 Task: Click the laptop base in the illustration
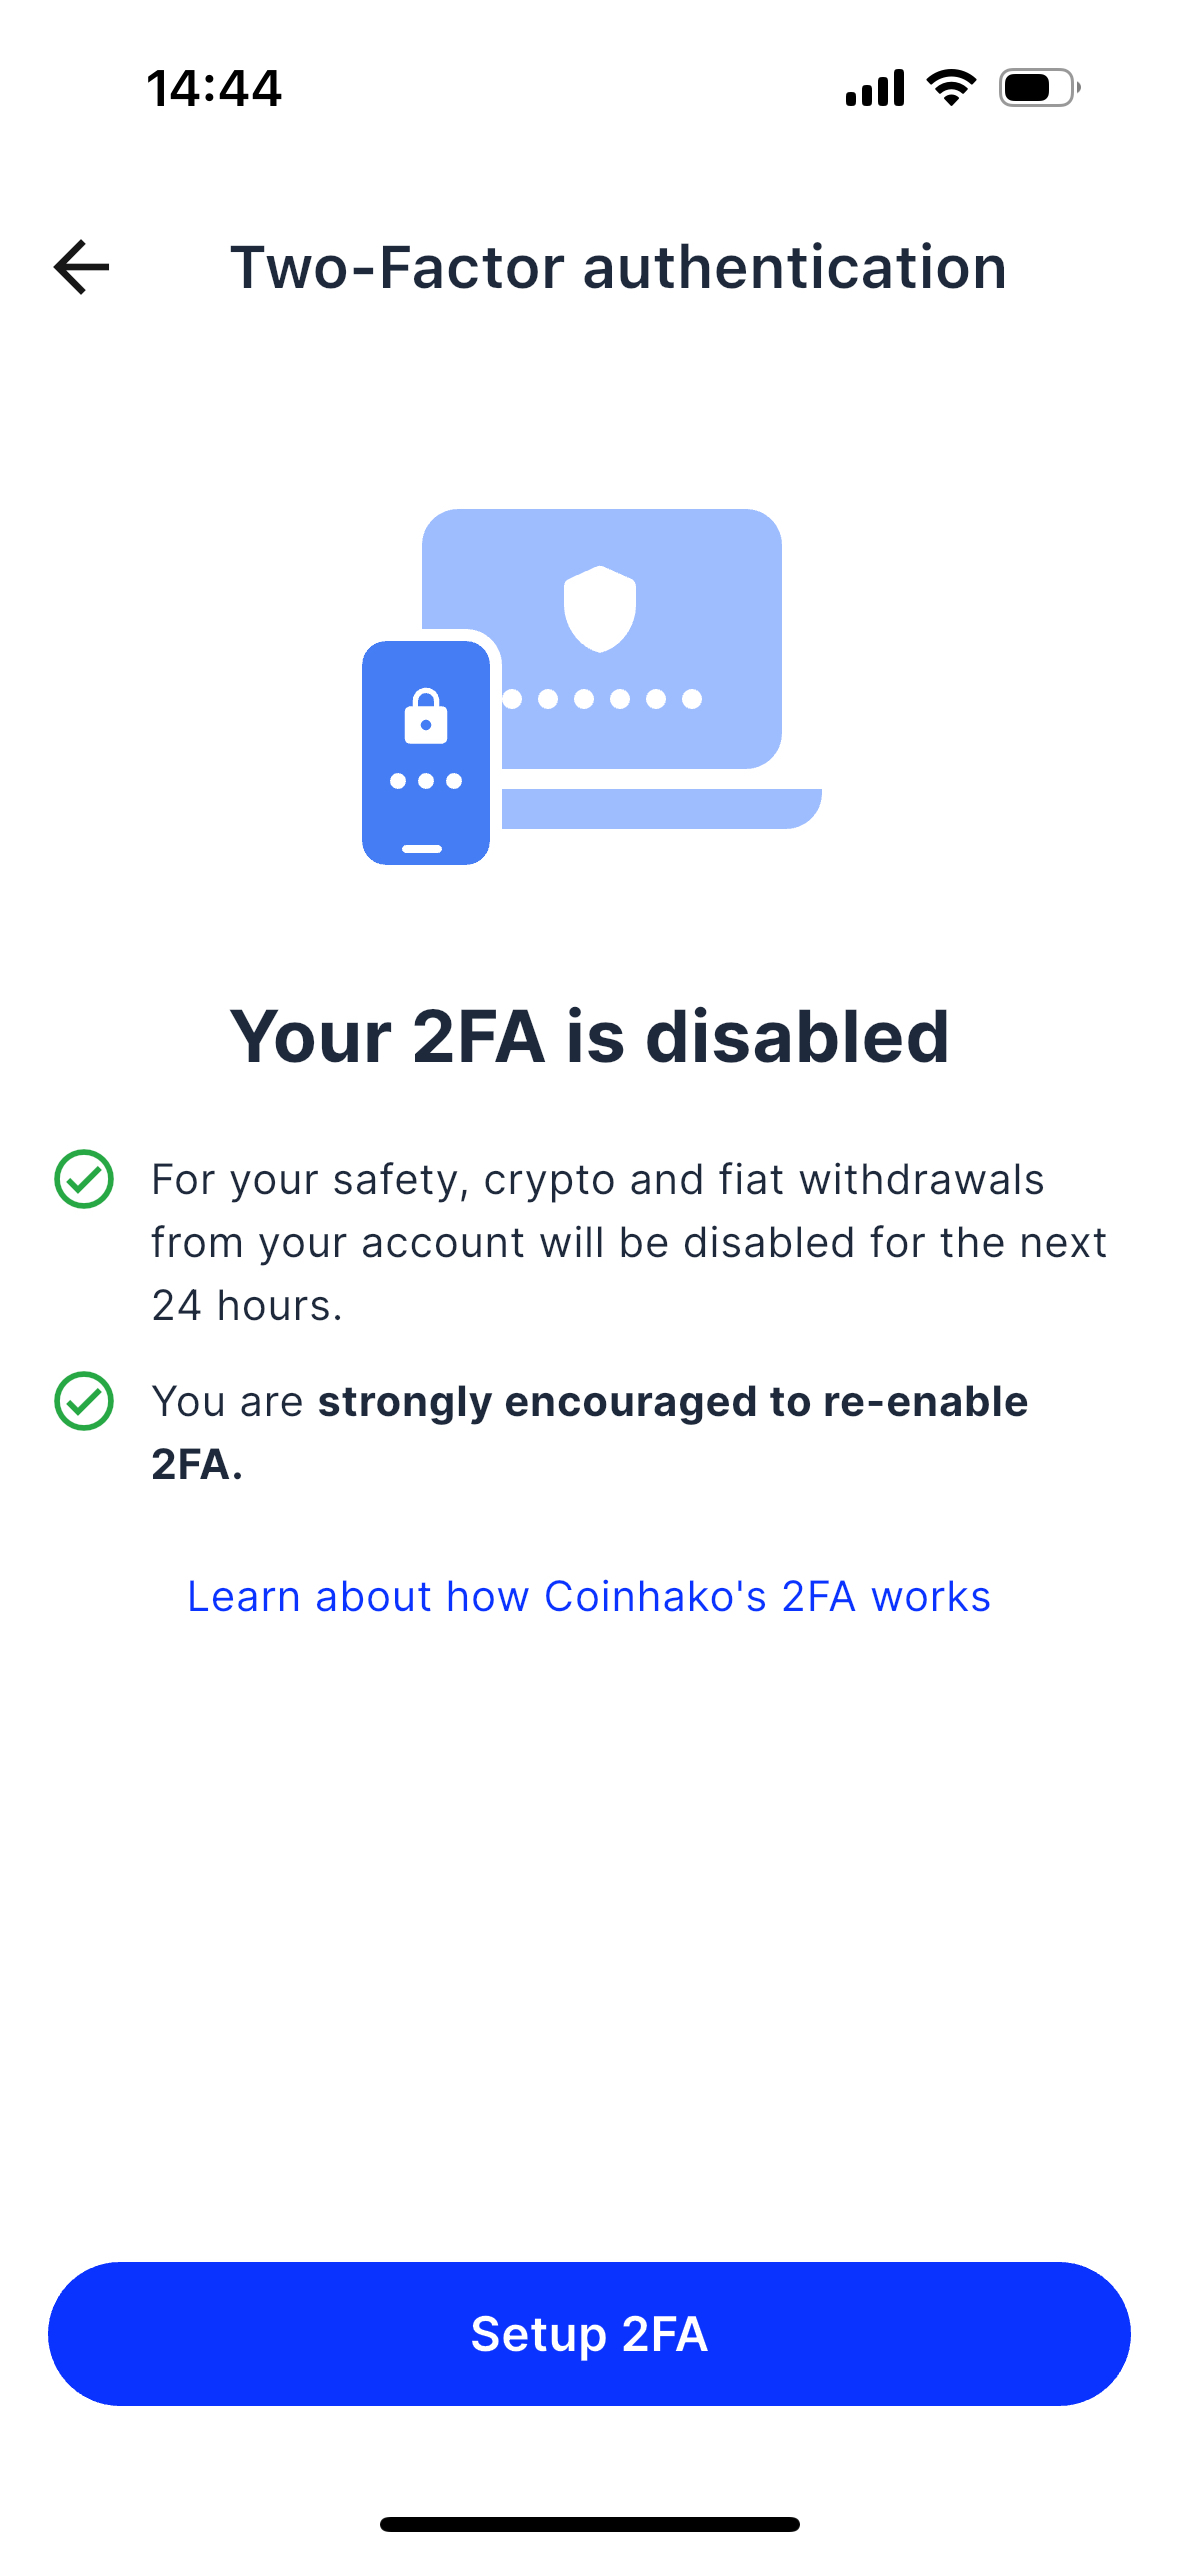coord(660,808)
